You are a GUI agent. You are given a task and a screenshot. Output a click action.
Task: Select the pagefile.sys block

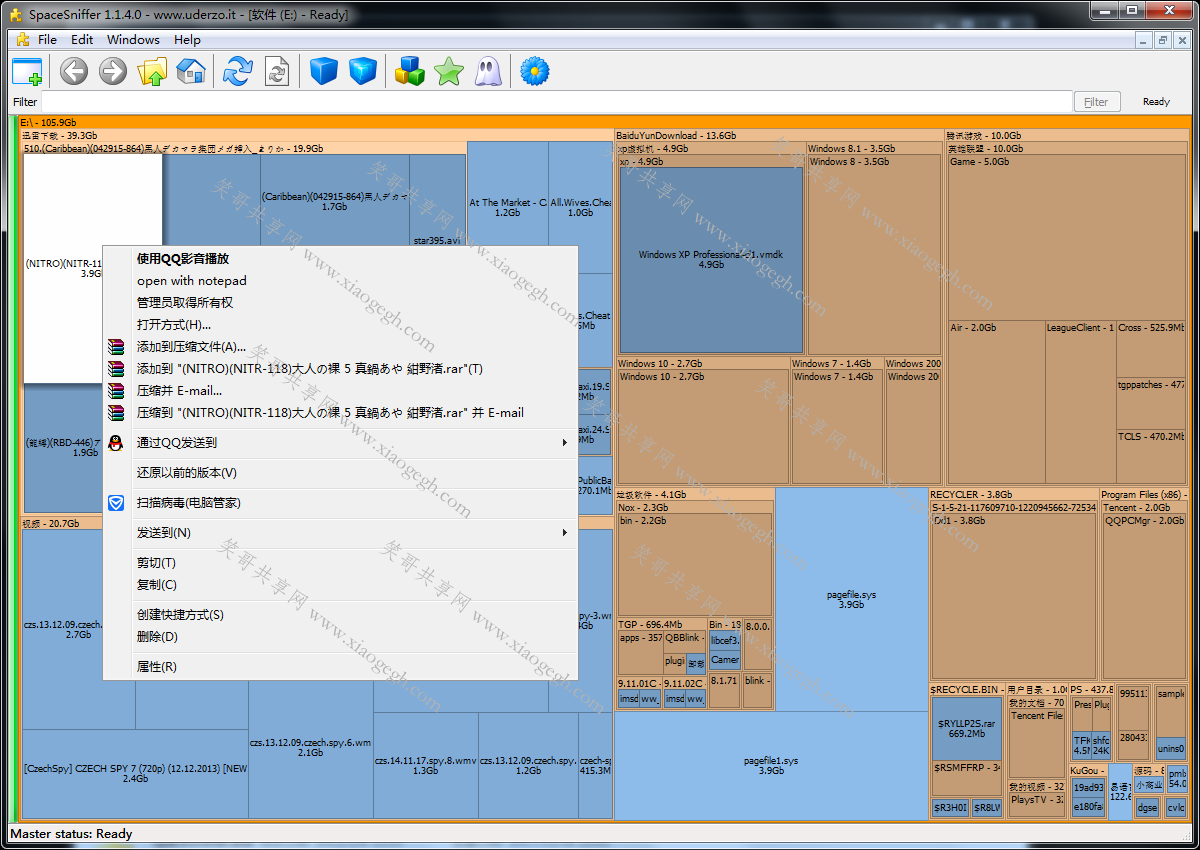tap(851, 599)
